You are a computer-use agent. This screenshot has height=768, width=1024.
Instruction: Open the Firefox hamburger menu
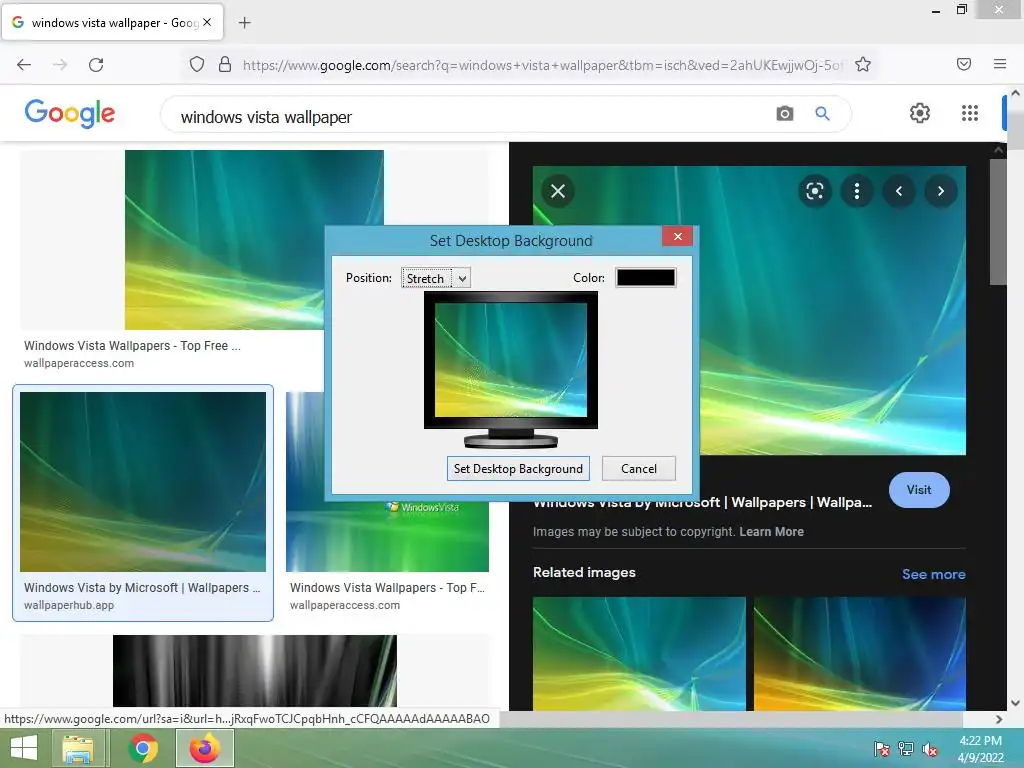tap(1000, 64)
